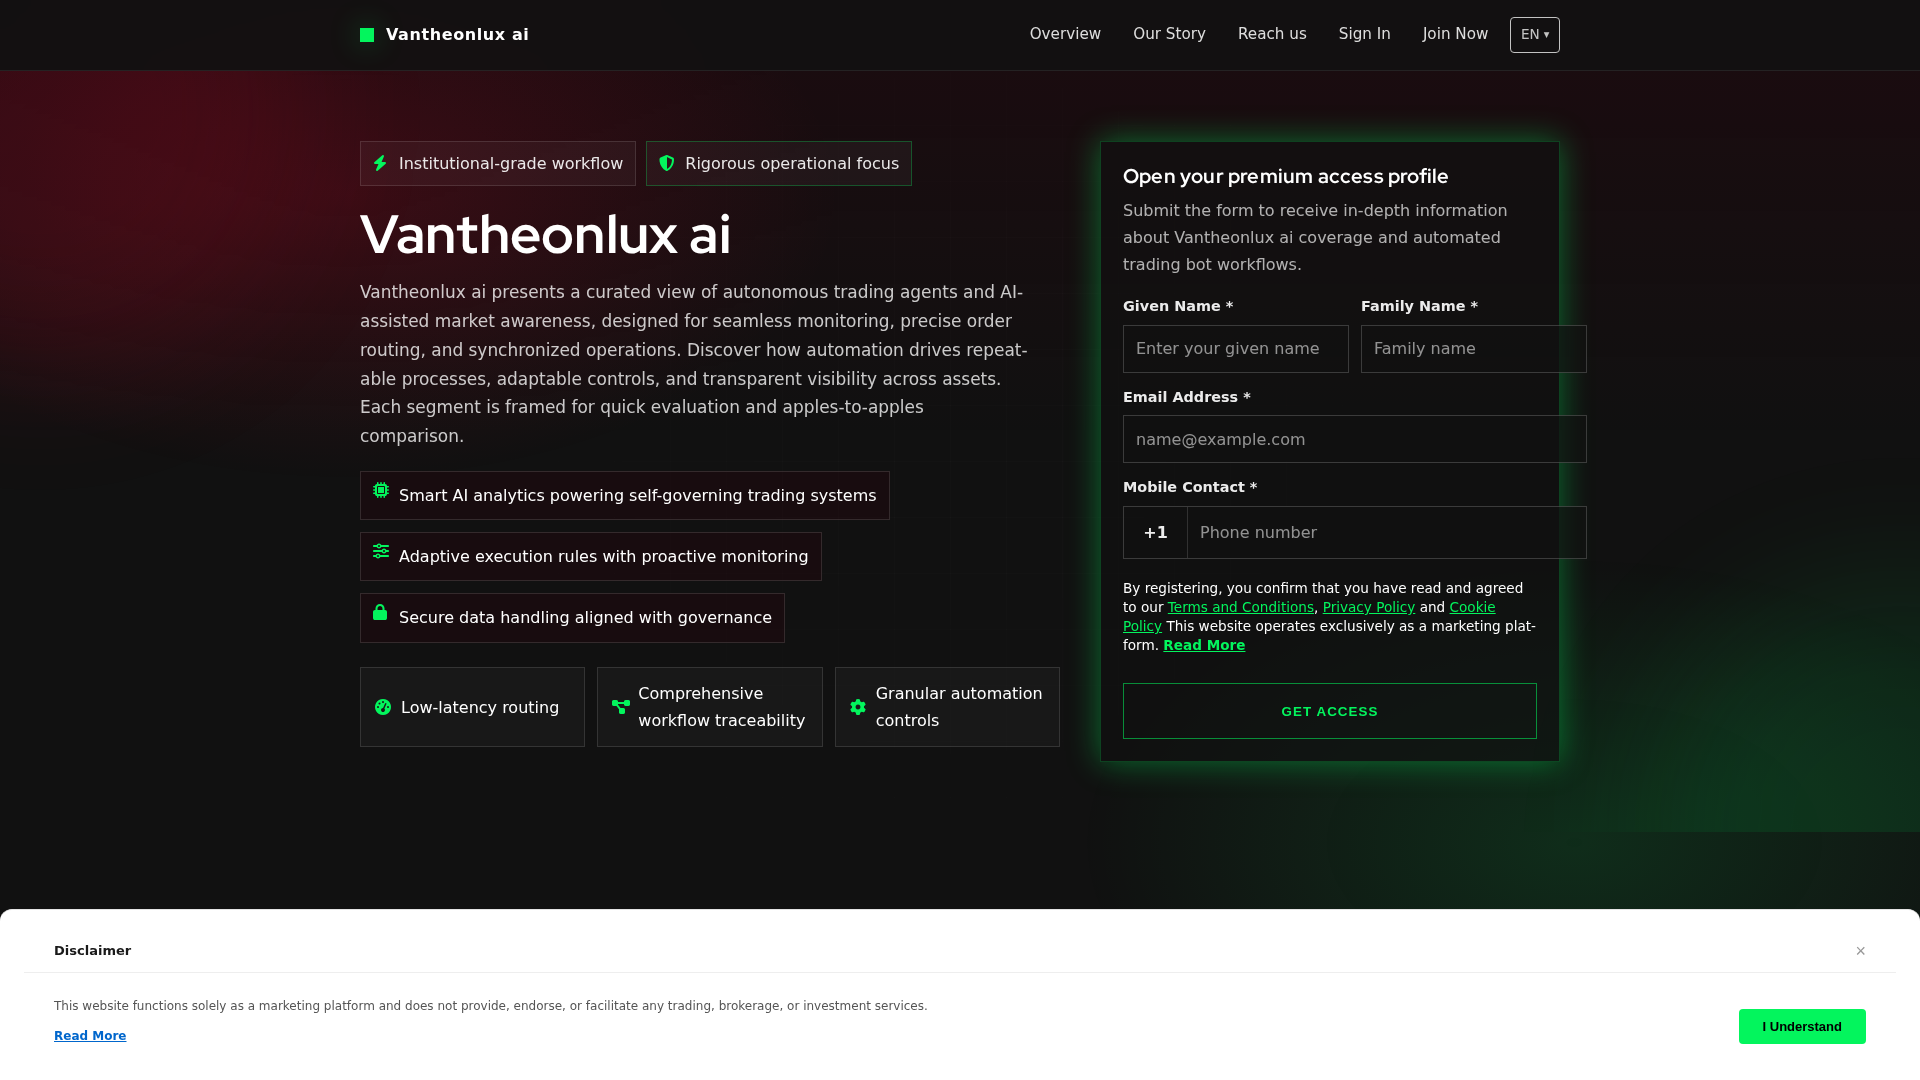Click the lightning bolt icon beside Institutional-grade workflow

pyautogui.click(x=380, y=163)
